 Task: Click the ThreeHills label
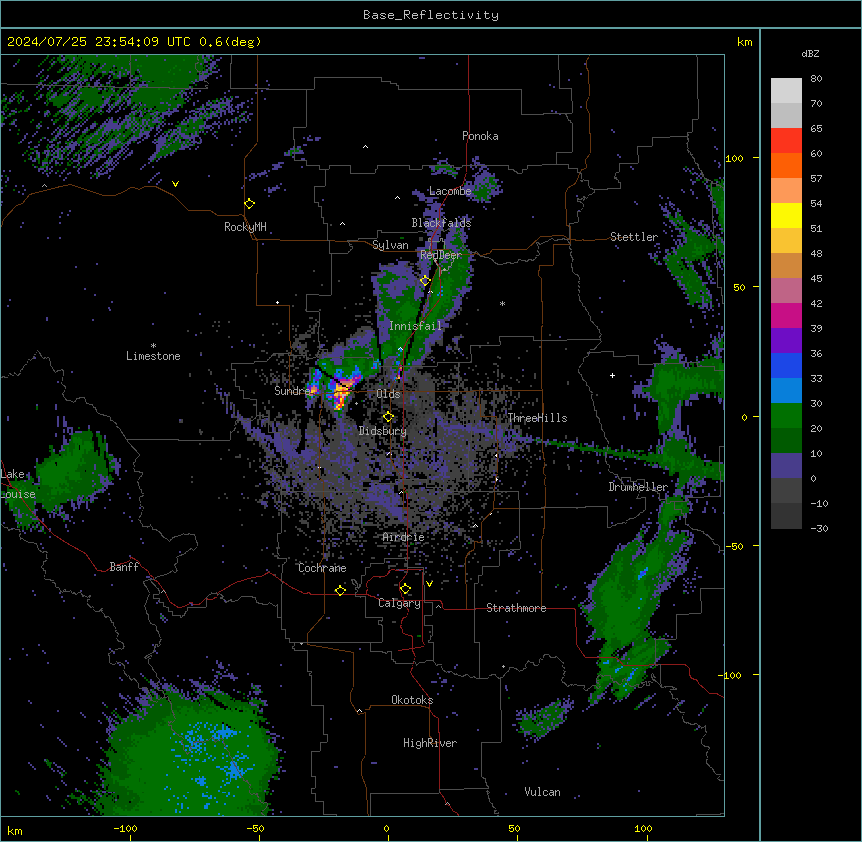(537, 418)
